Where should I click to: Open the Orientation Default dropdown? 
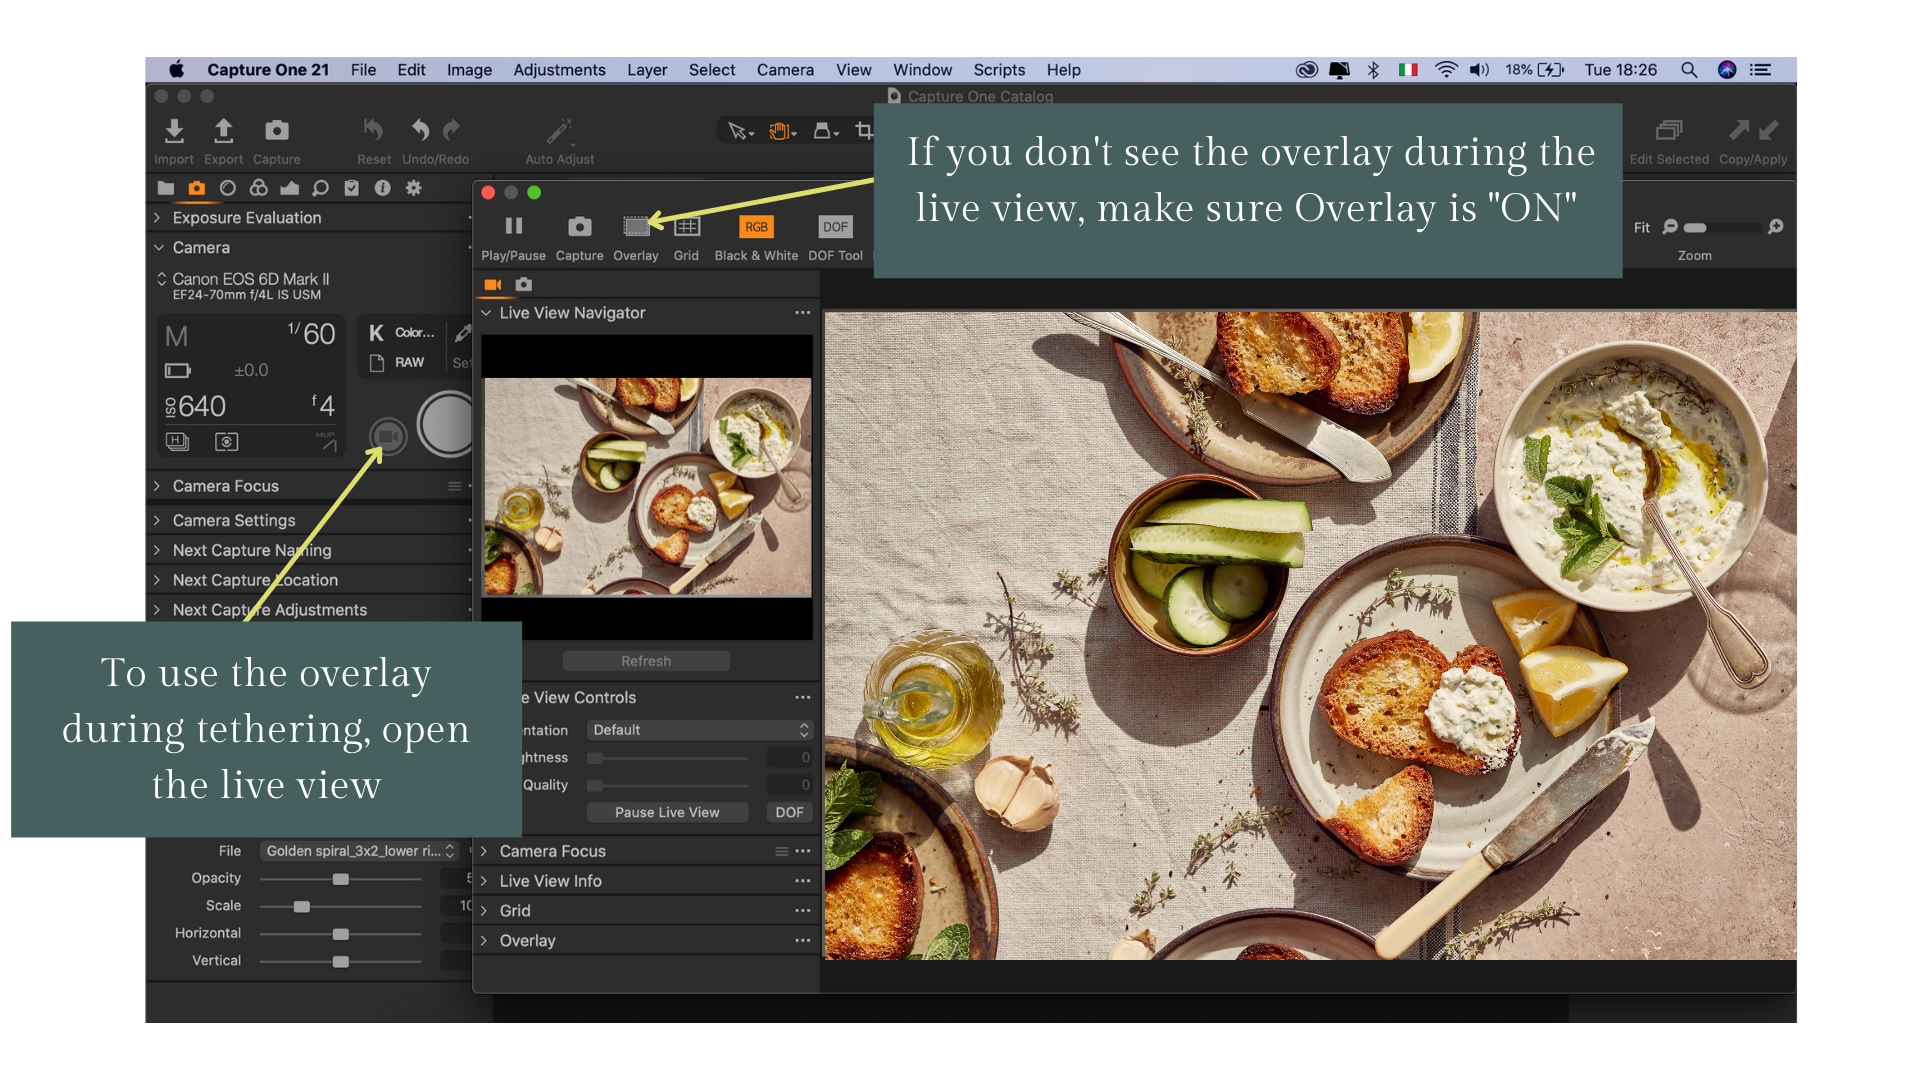click(x=699, y=730)
